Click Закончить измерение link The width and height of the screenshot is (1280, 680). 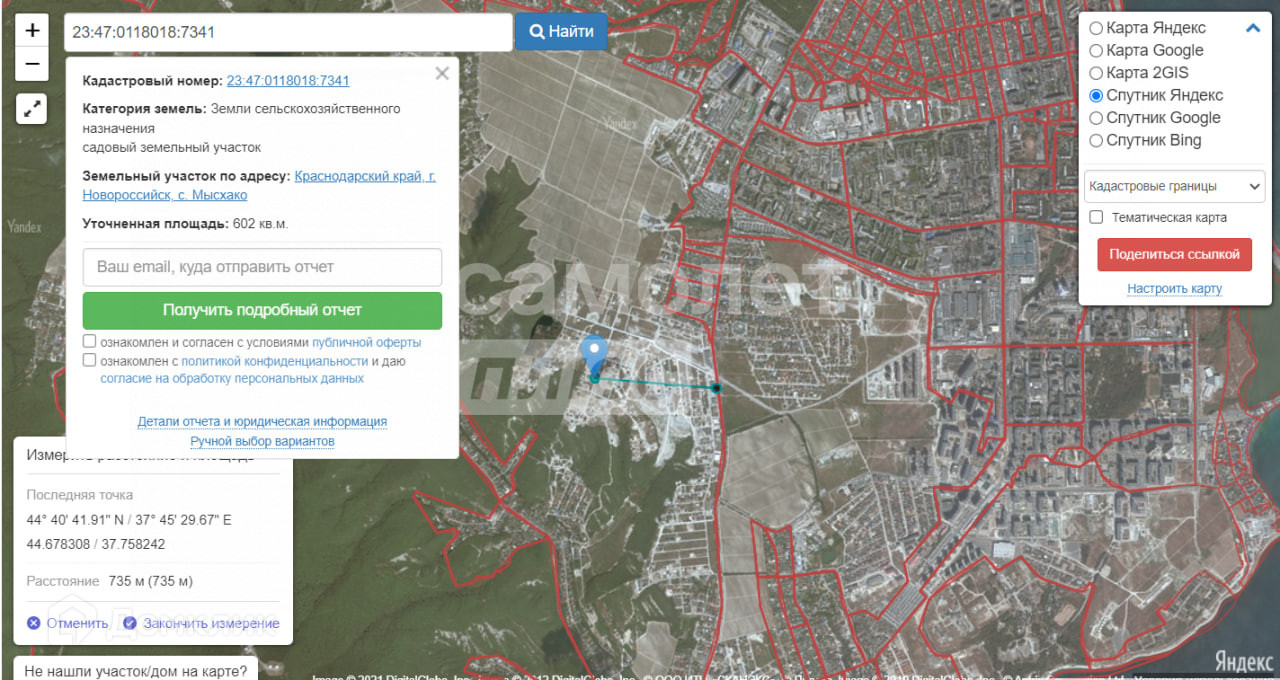(x=211, y=623)
